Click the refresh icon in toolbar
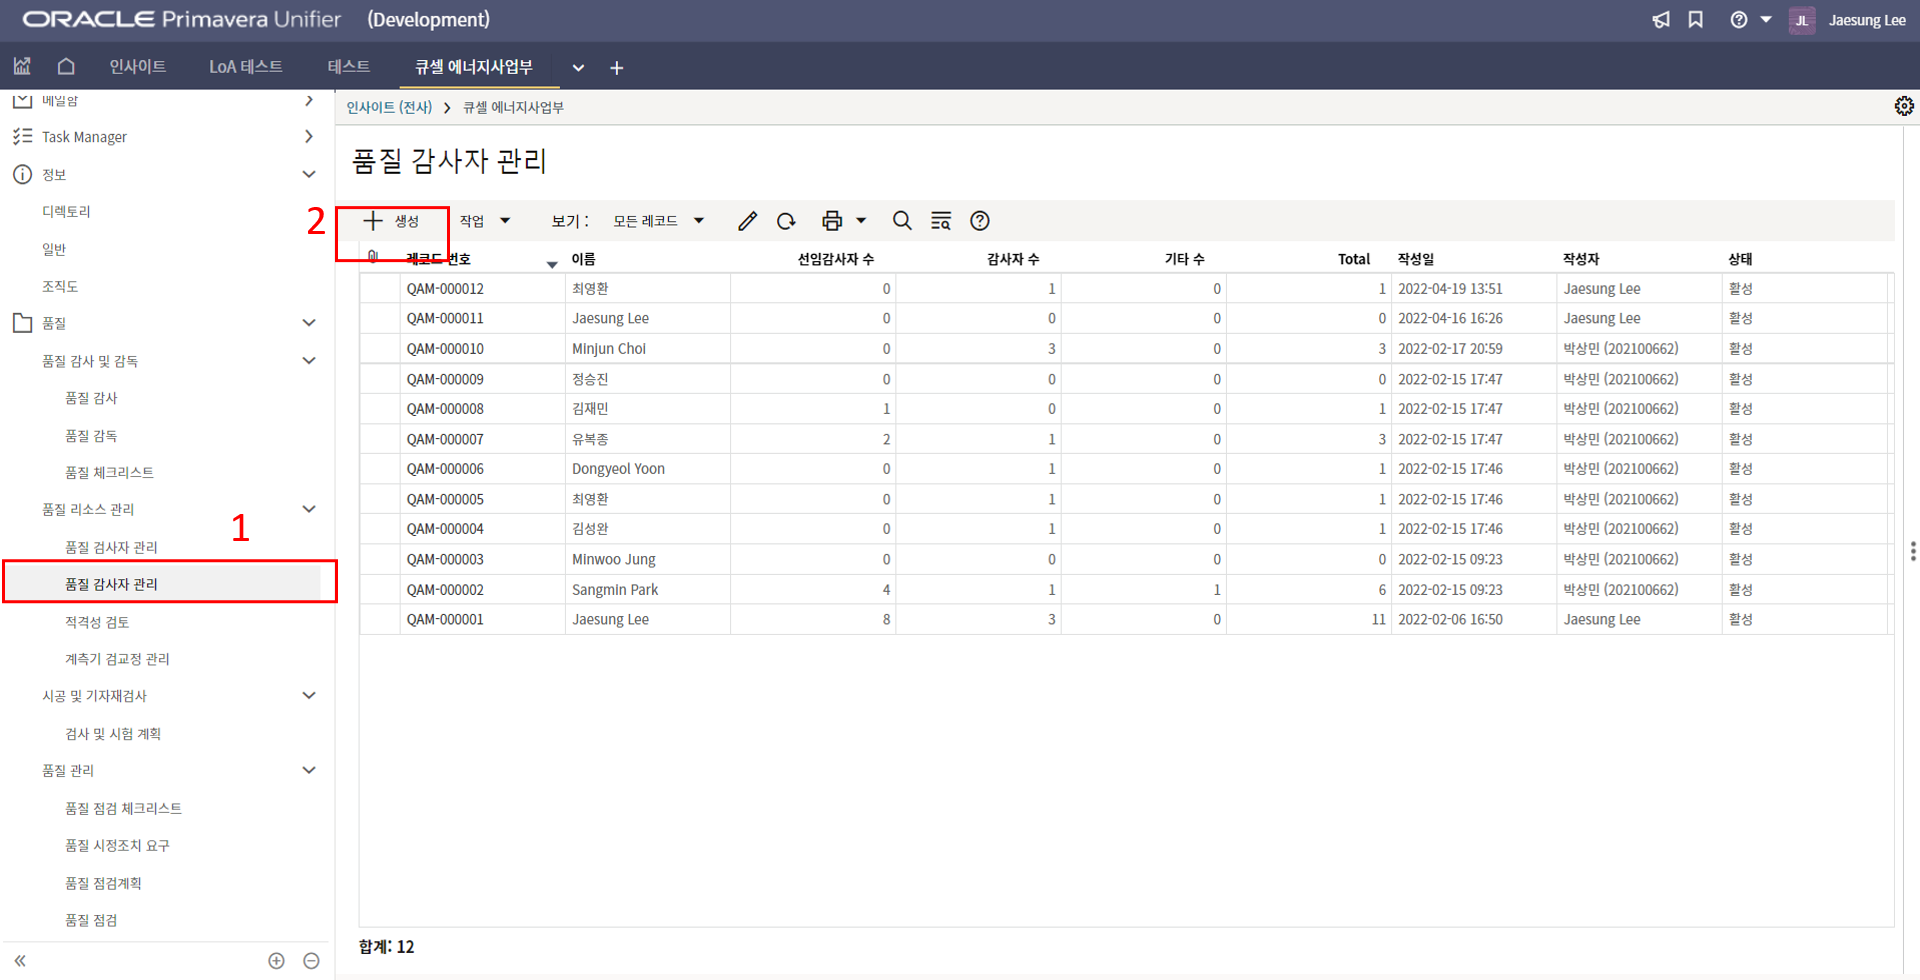This screenshot has width=1920, height=980. tap(786, 221)
